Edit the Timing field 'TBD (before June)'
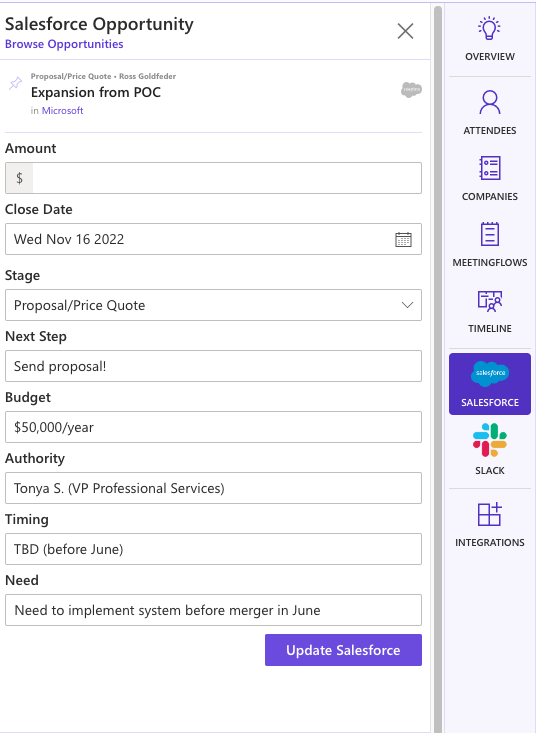 coord(213,549)
